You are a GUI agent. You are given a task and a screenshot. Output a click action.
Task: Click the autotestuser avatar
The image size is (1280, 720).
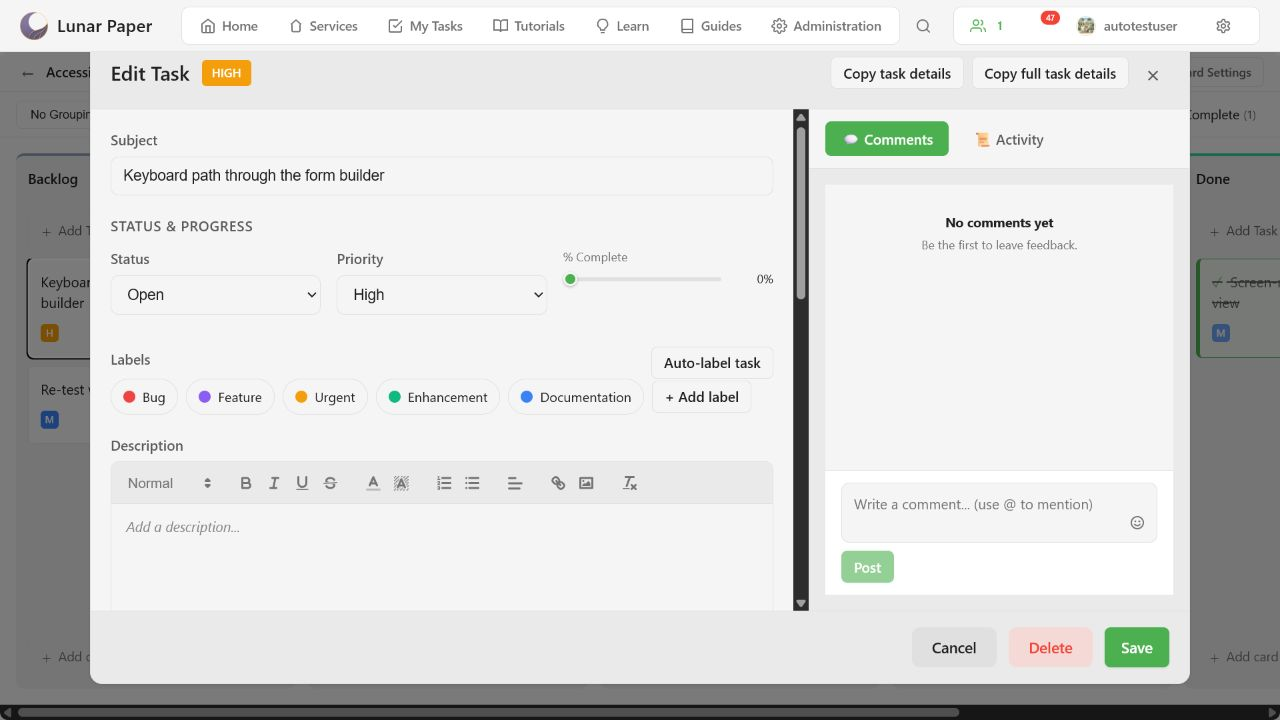click(x=1086, y=26)
